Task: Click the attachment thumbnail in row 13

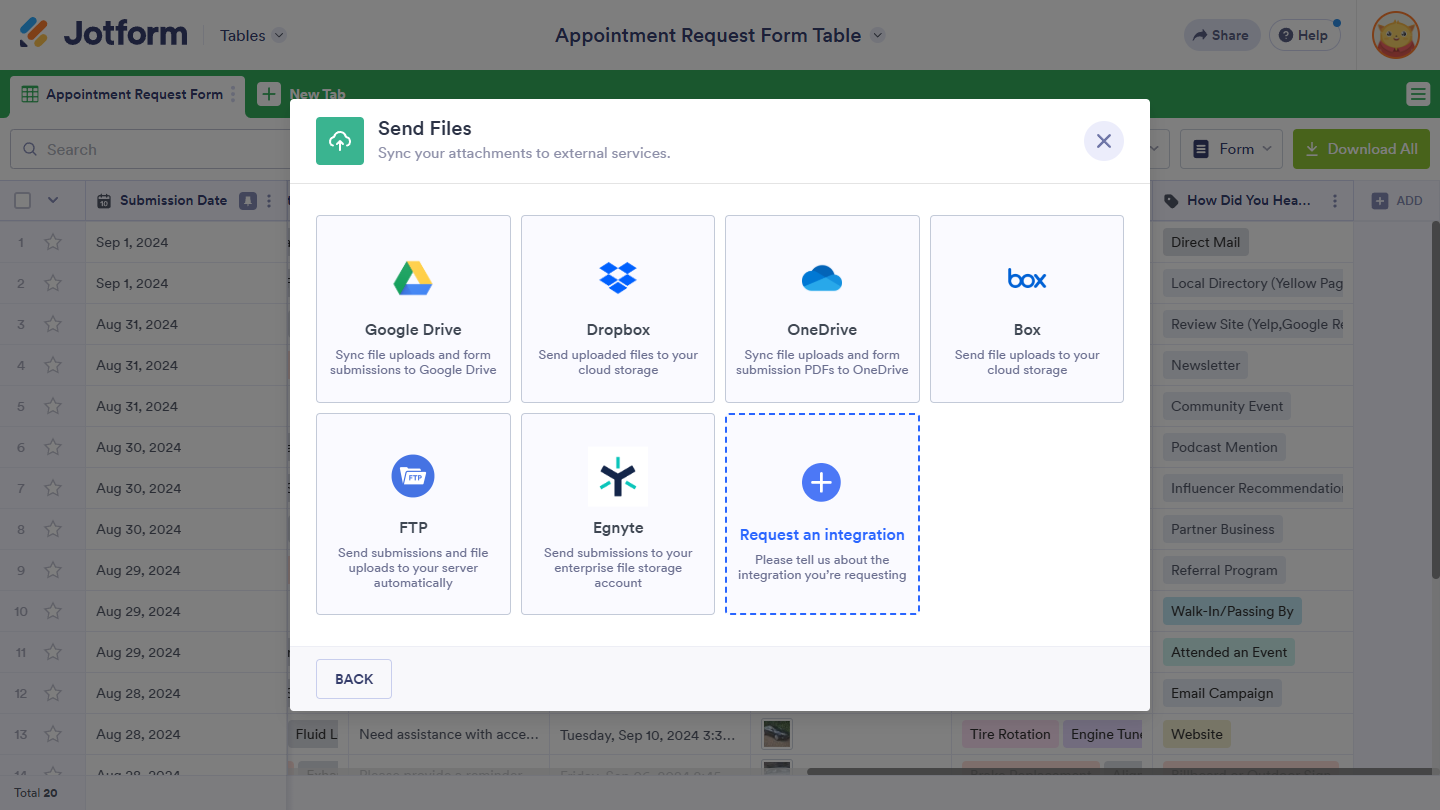Action: click(776, 734)
